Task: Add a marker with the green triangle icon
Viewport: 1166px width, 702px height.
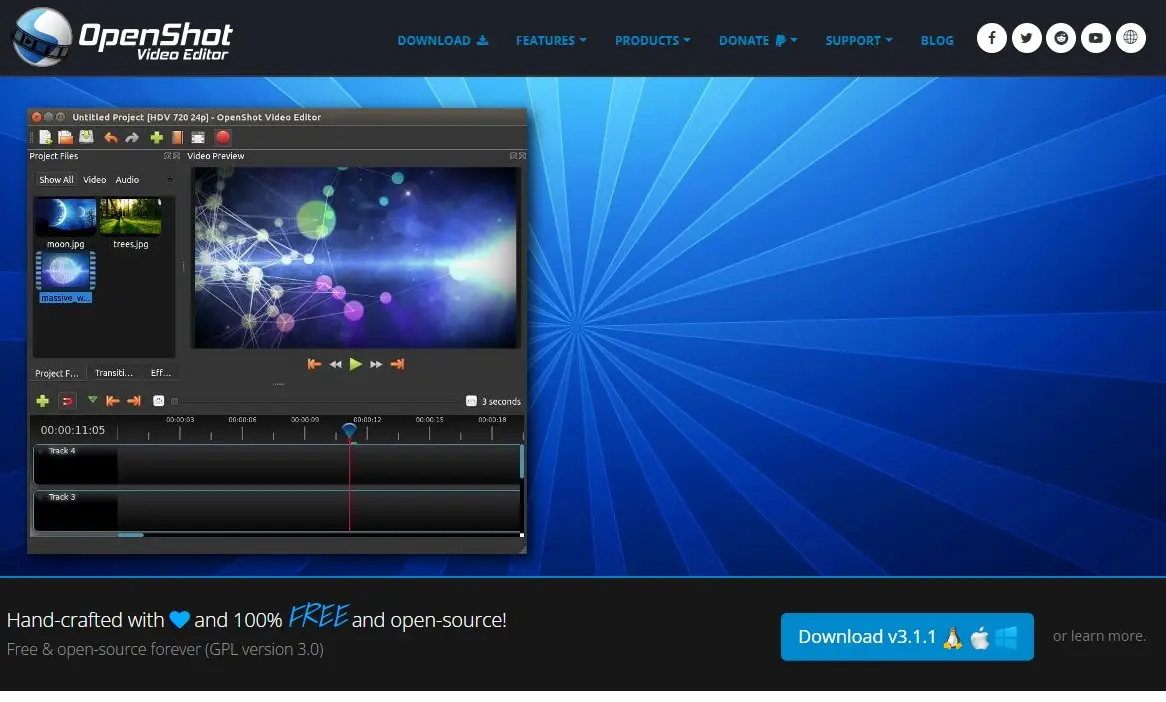Action: click(x=92, y=400)
